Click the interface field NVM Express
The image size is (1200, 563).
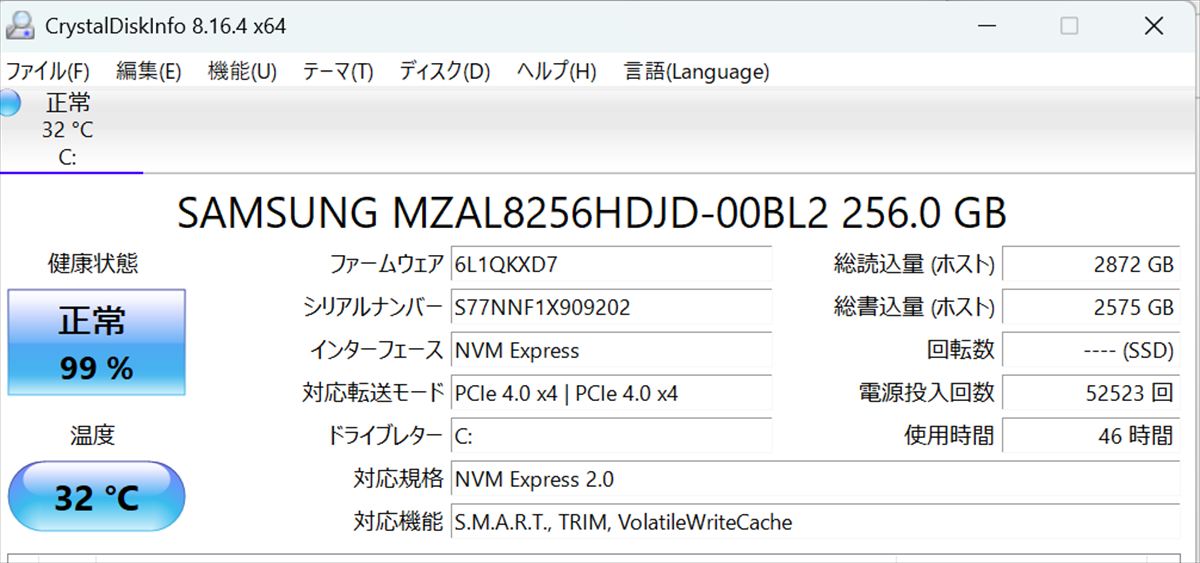(611, 350)
